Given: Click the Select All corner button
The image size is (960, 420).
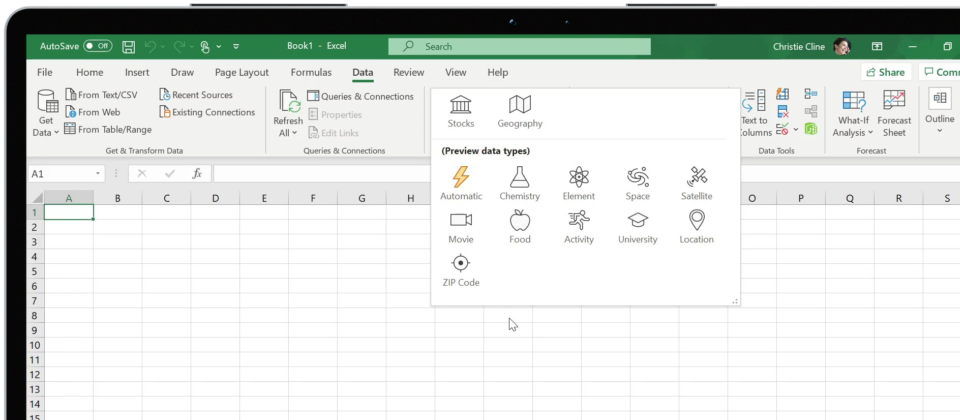Looking at the screenshot, I should 36,198.
